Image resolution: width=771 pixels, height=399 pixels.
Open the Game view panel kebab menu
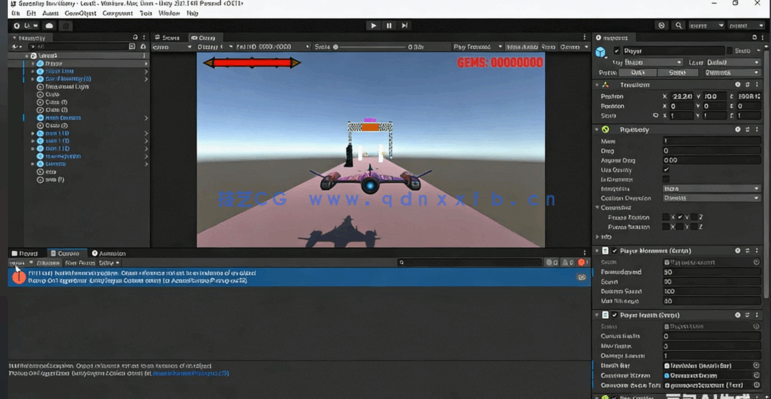[x=584, y=37]
